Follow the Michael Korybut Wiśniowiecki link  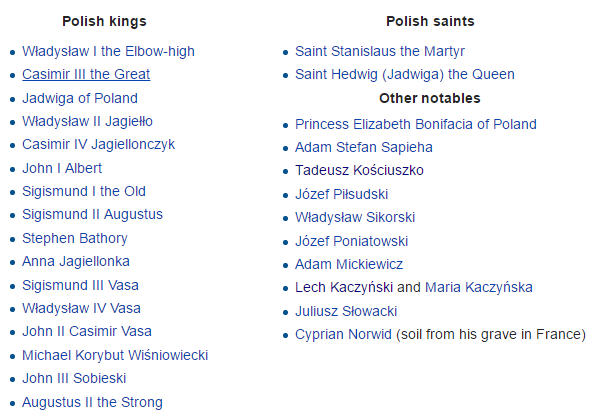coord(115,355)
